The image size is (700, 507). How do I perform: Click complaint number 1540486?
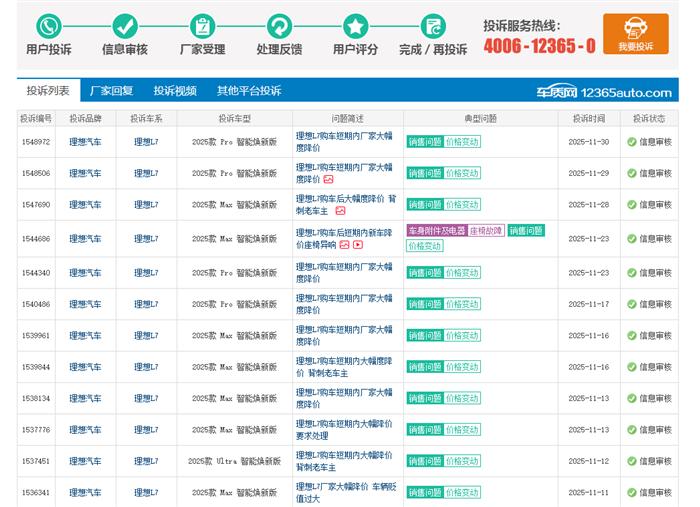point(36,304)
